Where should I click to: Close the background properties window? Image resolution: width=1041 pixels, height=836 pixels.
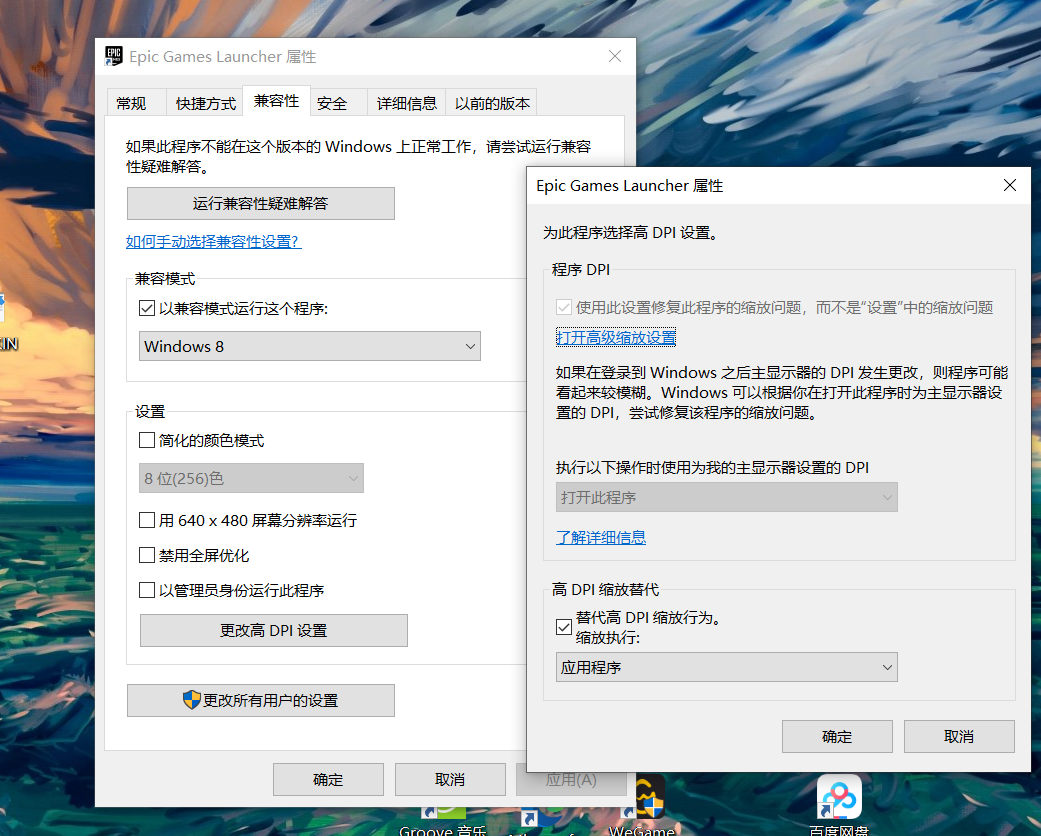[615, 56]
